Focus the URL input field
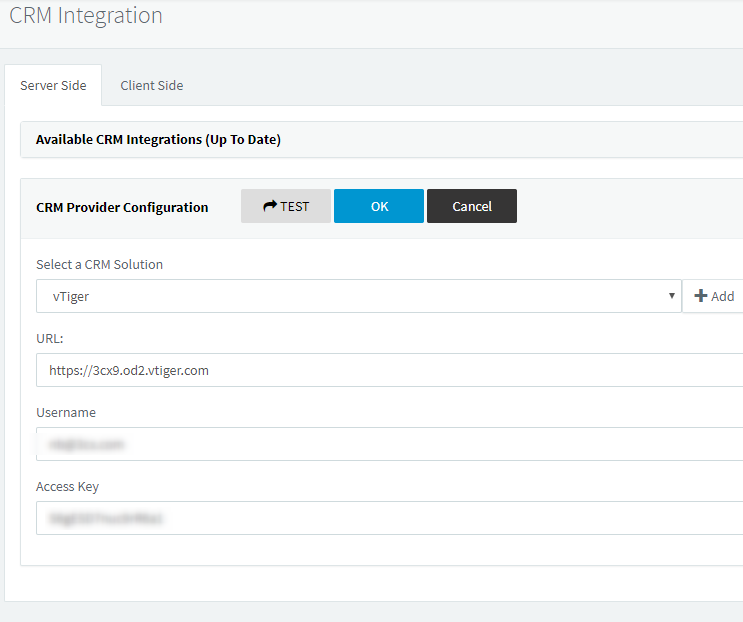 [390, 370]
